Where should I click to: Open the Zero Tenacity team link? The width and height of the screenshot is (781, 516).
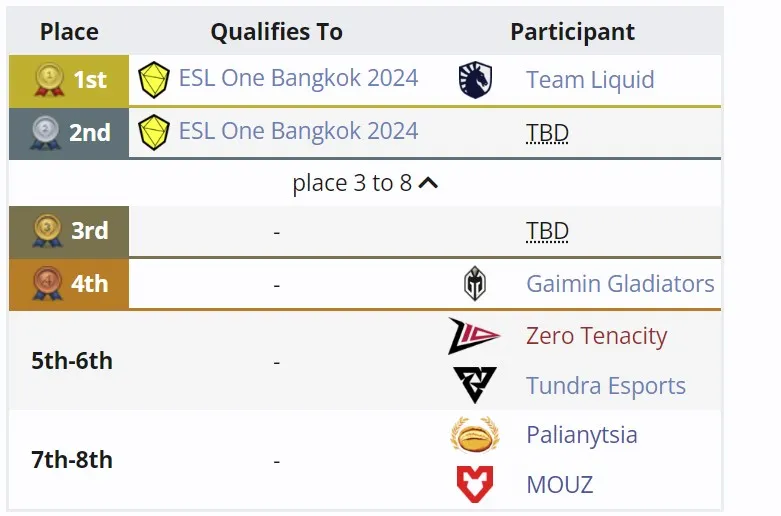click(597, 336)
